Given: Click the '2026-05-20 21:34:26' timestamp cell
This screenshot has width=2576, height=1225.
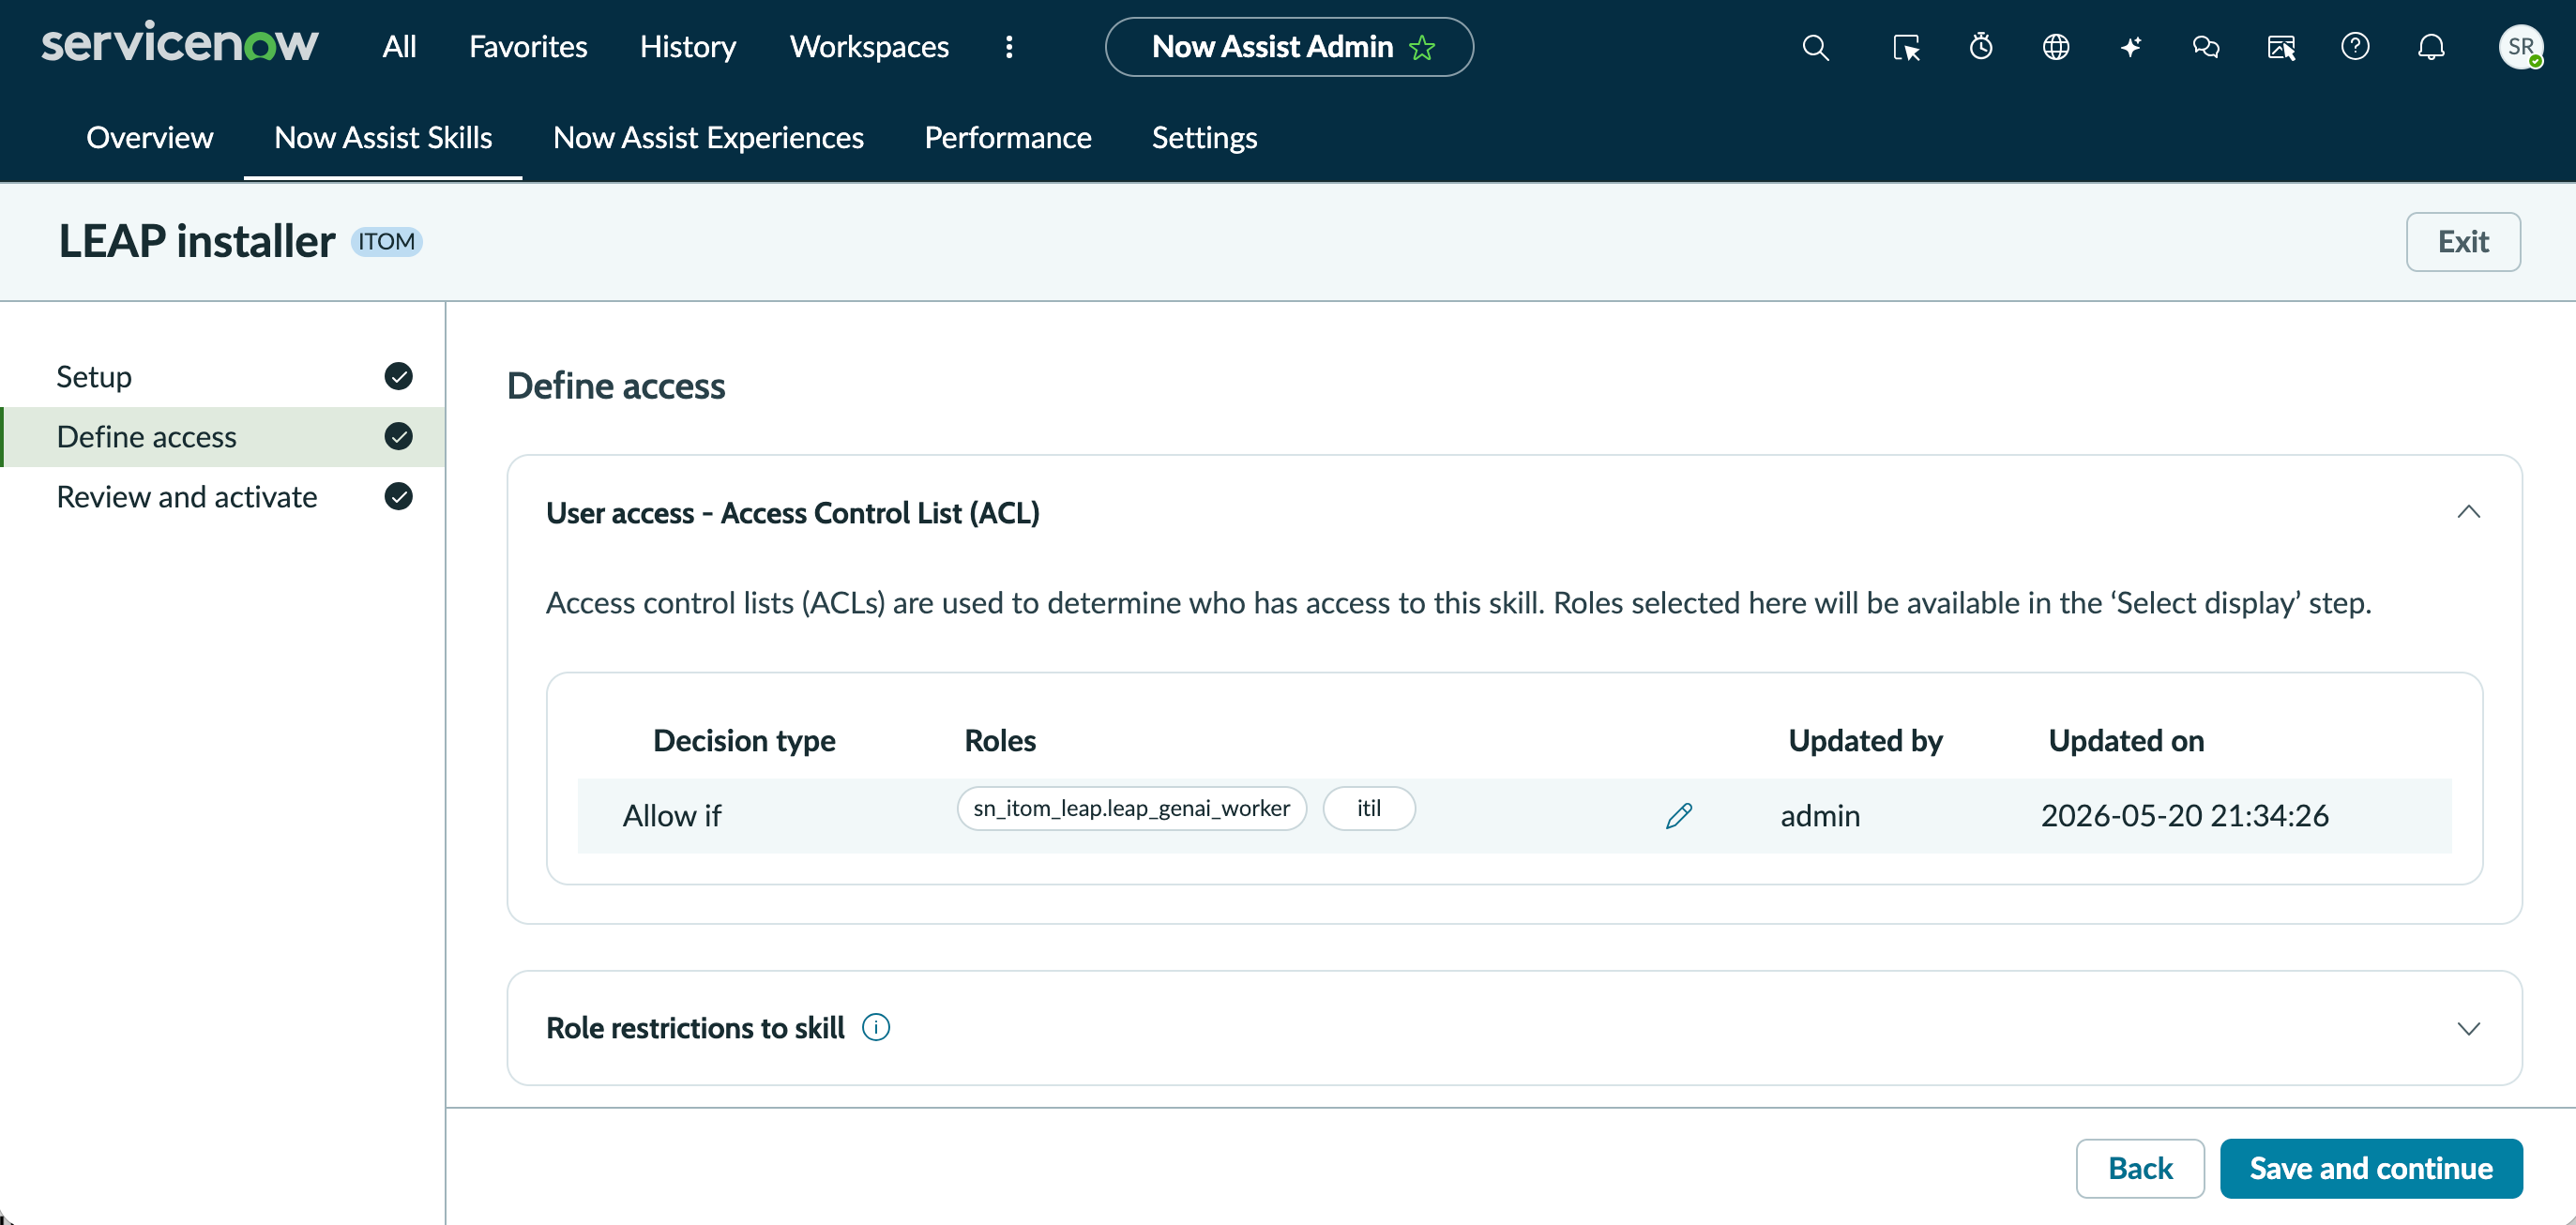Looking at the screenshot, I should pos(2184,816).
